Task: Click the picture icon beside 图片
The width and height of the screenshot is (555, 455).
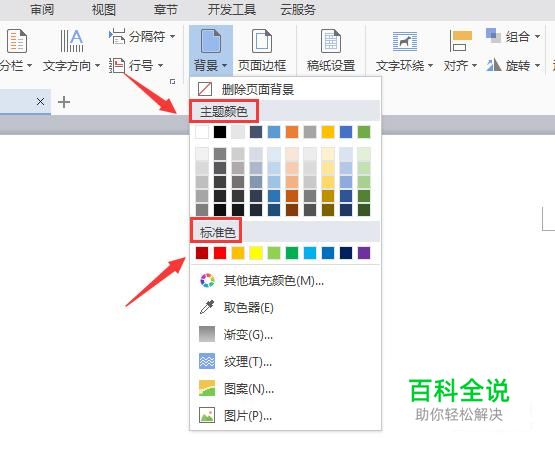Action: click(x=207, y=415)
